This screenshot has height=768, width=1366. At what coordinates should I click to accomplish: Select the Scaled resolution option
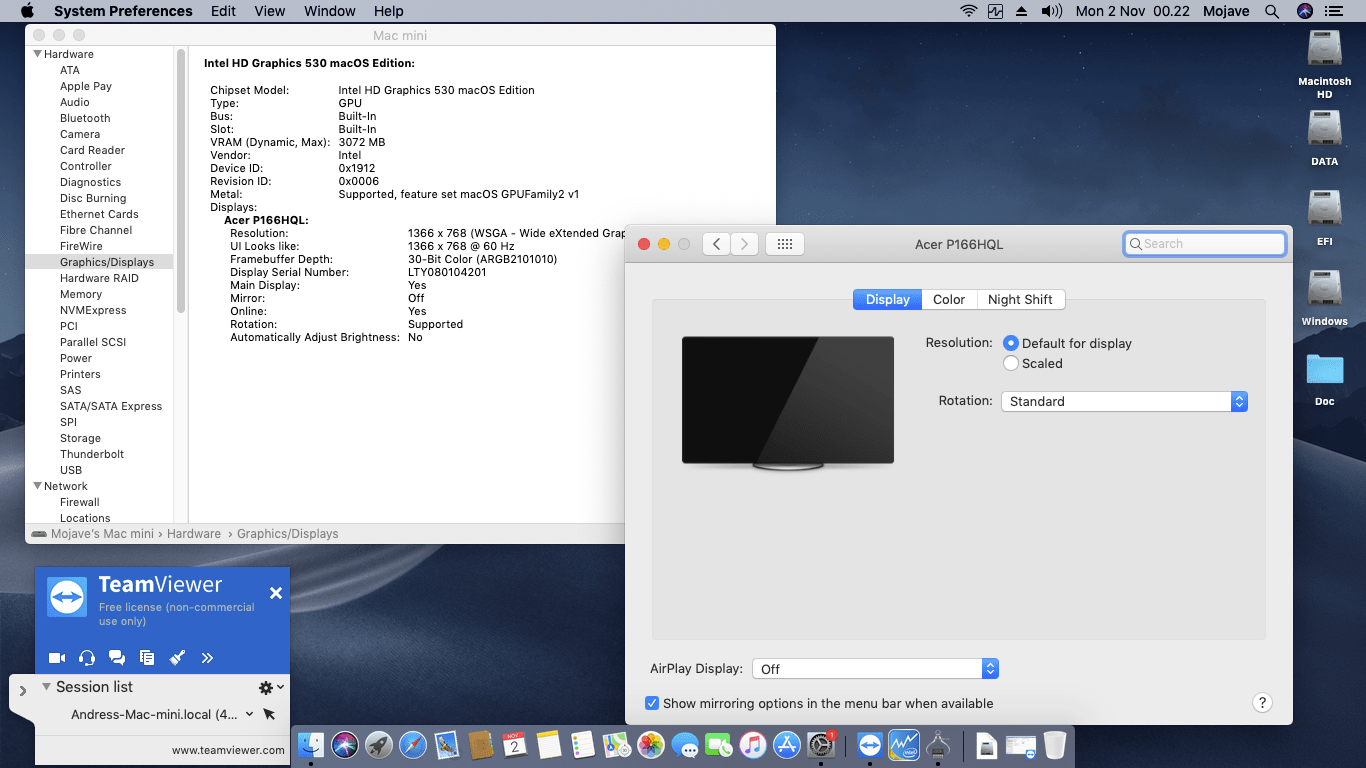pos(1011,363)
